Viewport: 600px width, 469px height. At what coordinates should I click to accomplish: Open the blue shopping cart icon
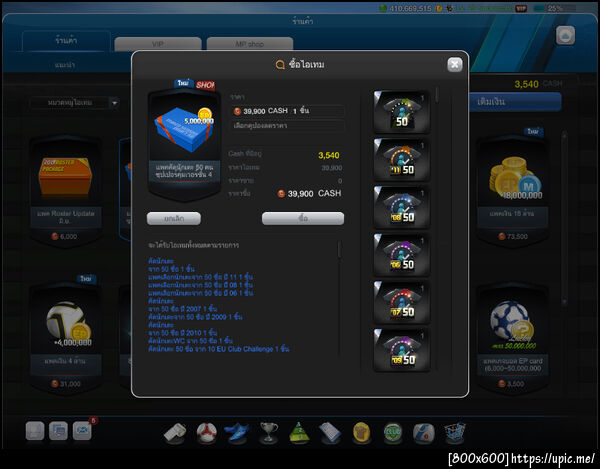pos(455,433)
